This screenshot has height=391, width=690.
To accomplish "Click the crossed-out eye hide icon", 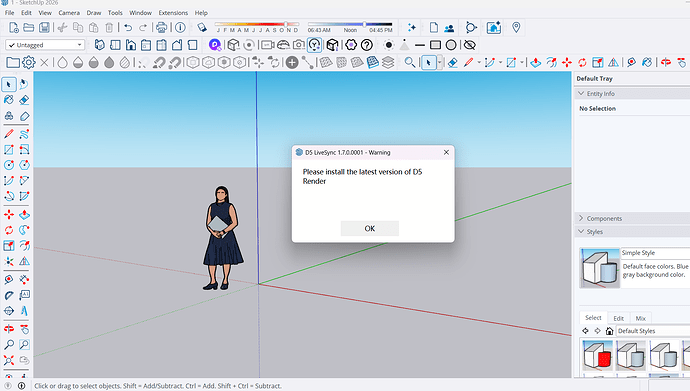I will pyautogui.click(x=470, y=45).
